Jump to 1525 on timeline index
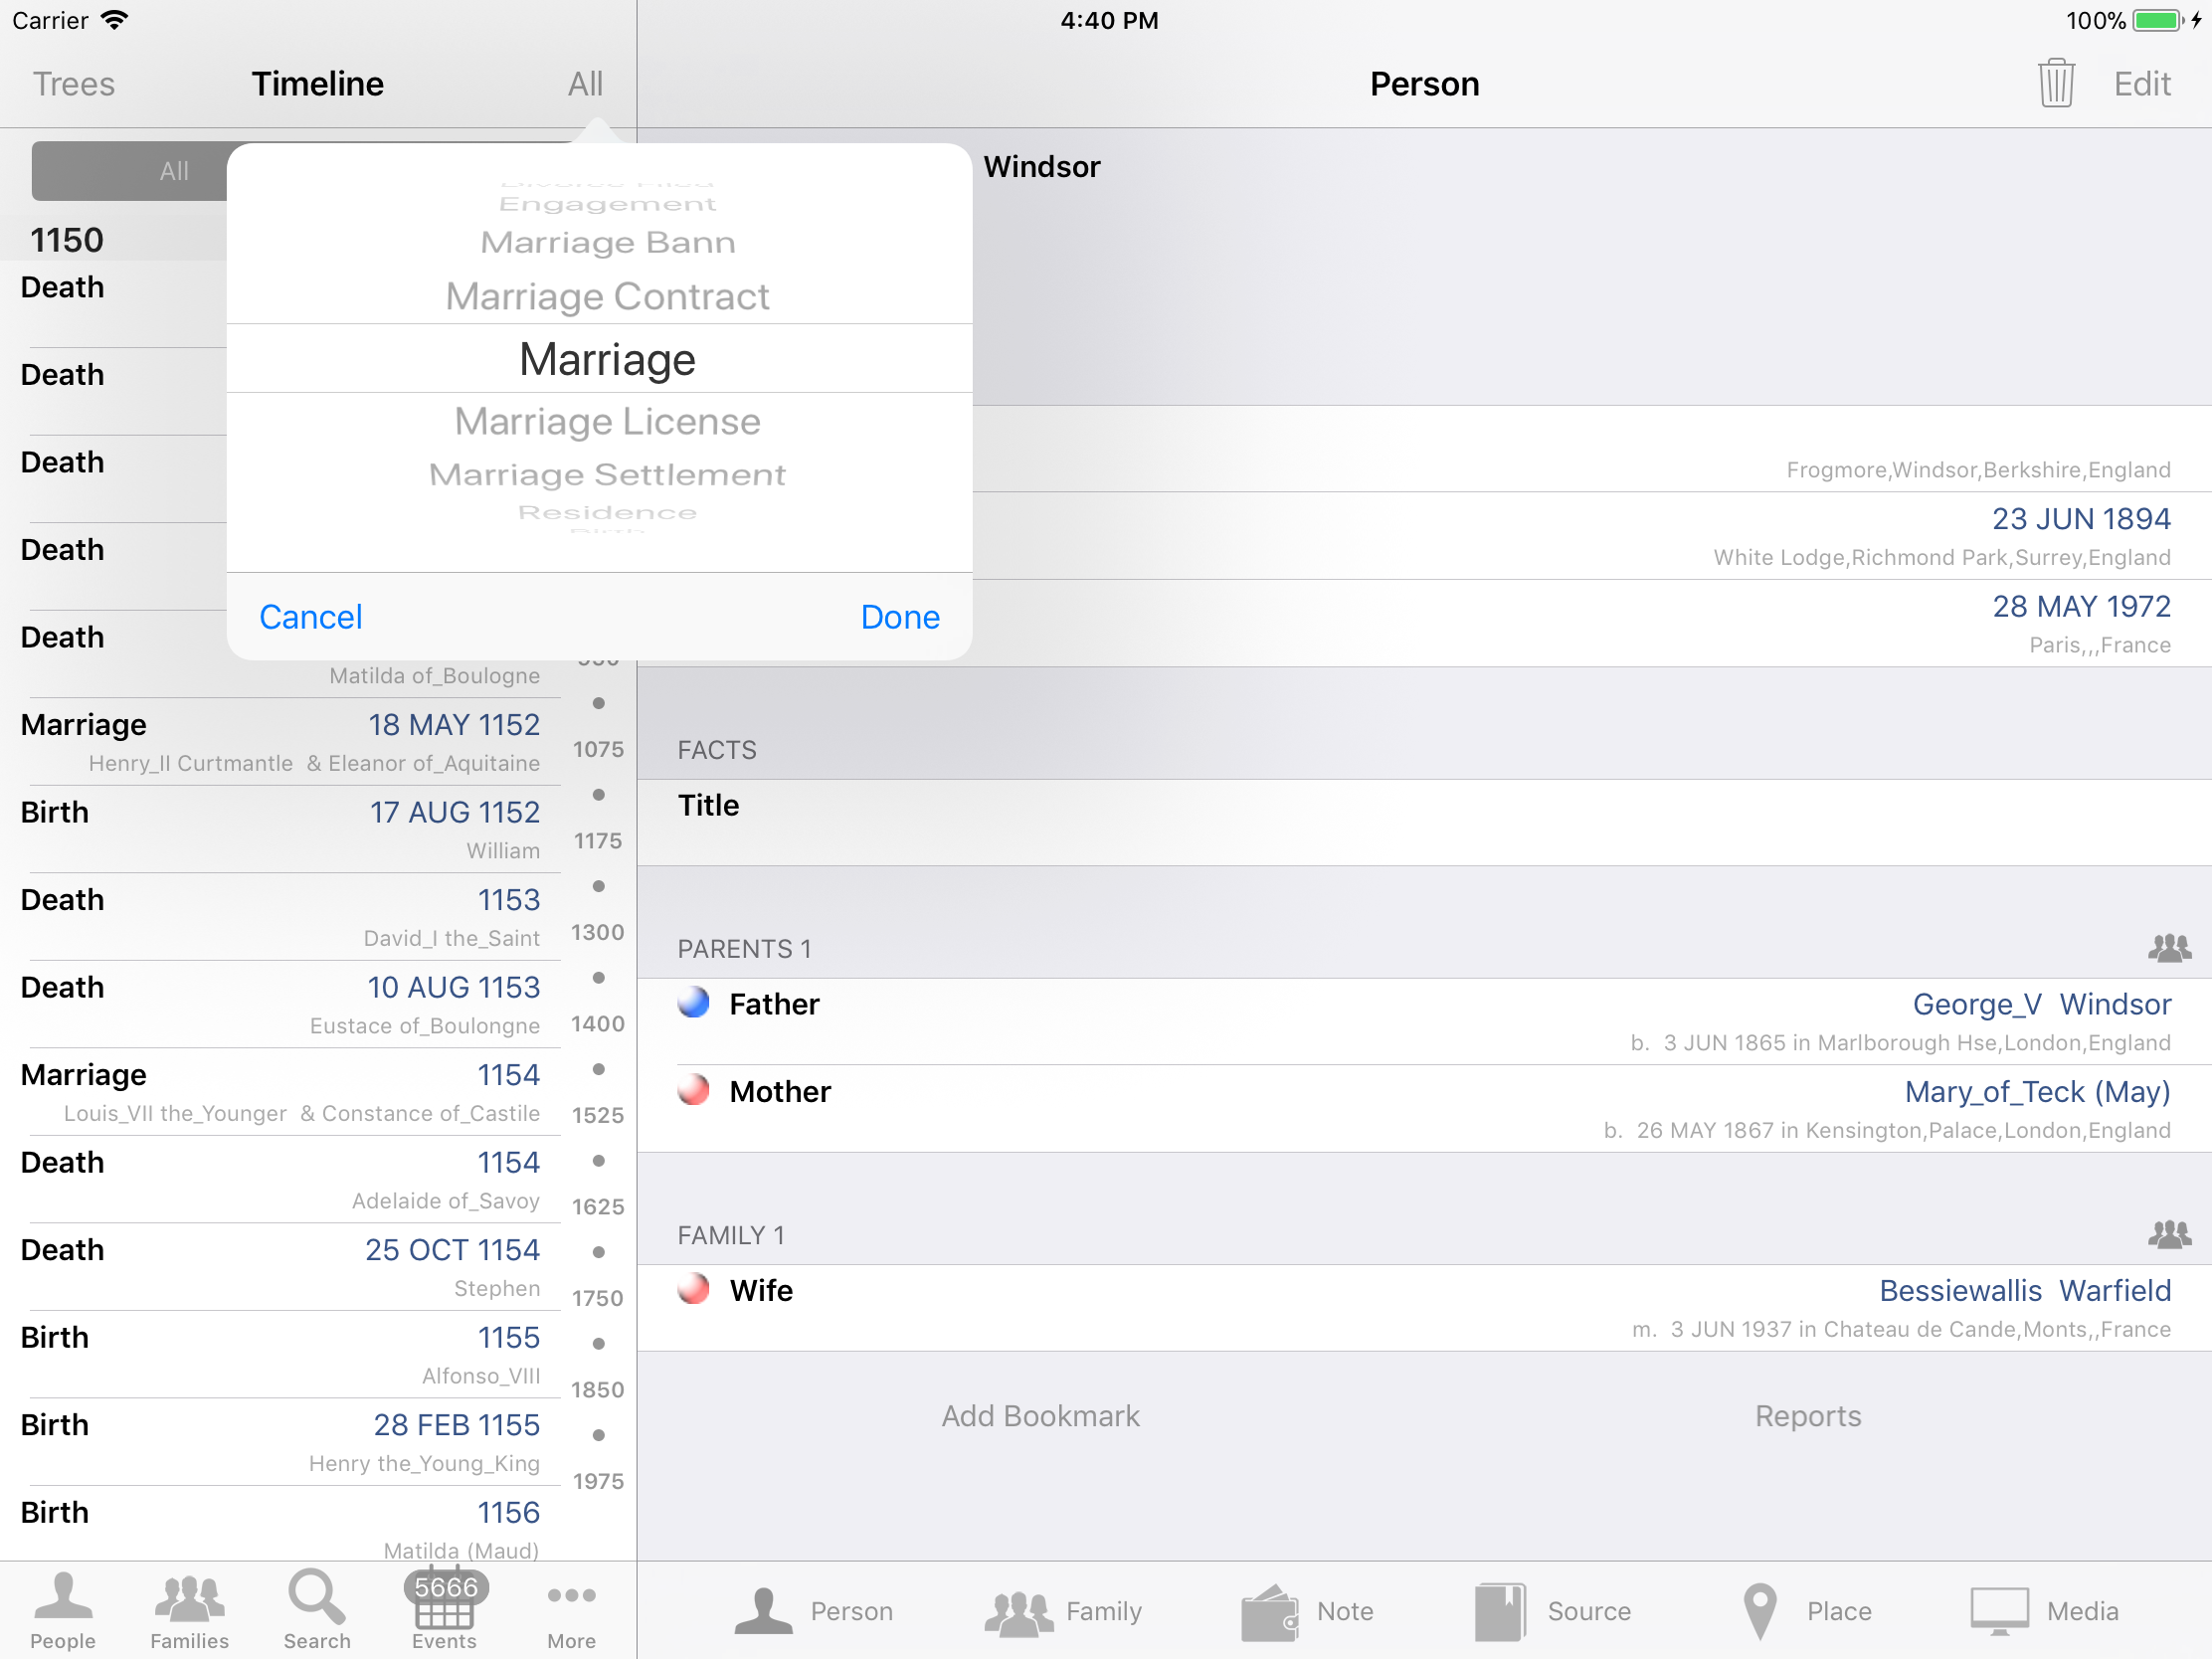Viewport: 2212px width, 1659px height. [x=597, y=1115]
